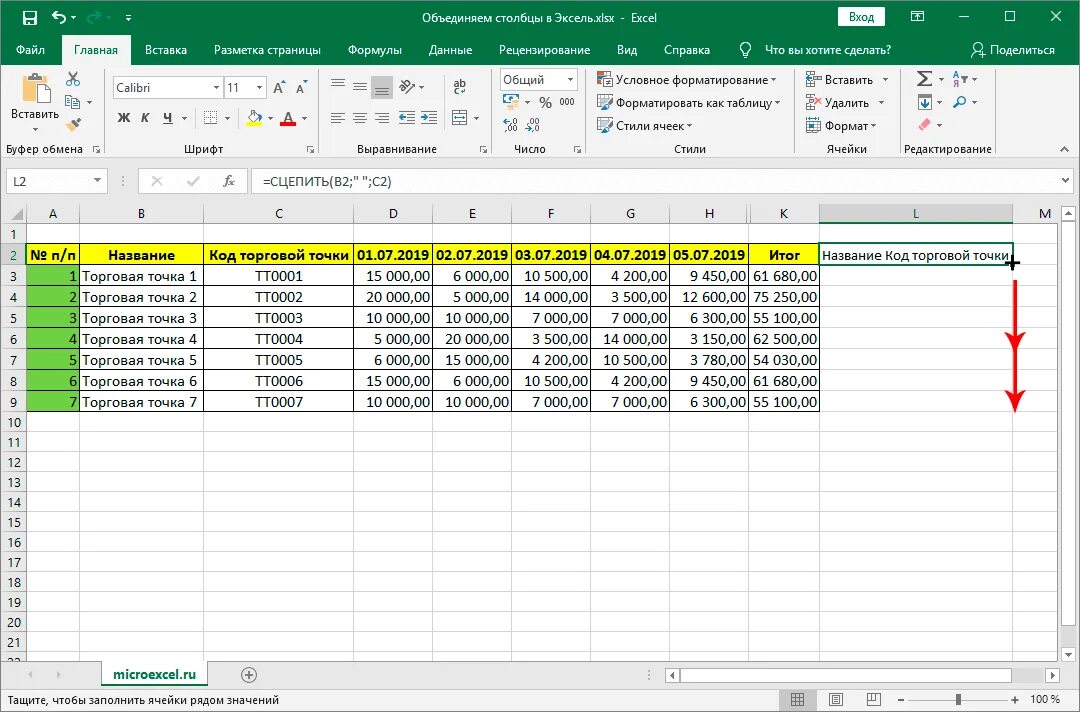Apply thousands separator 000 format
This screenshot has height=712, width=1080.
(x=567, y=102)
